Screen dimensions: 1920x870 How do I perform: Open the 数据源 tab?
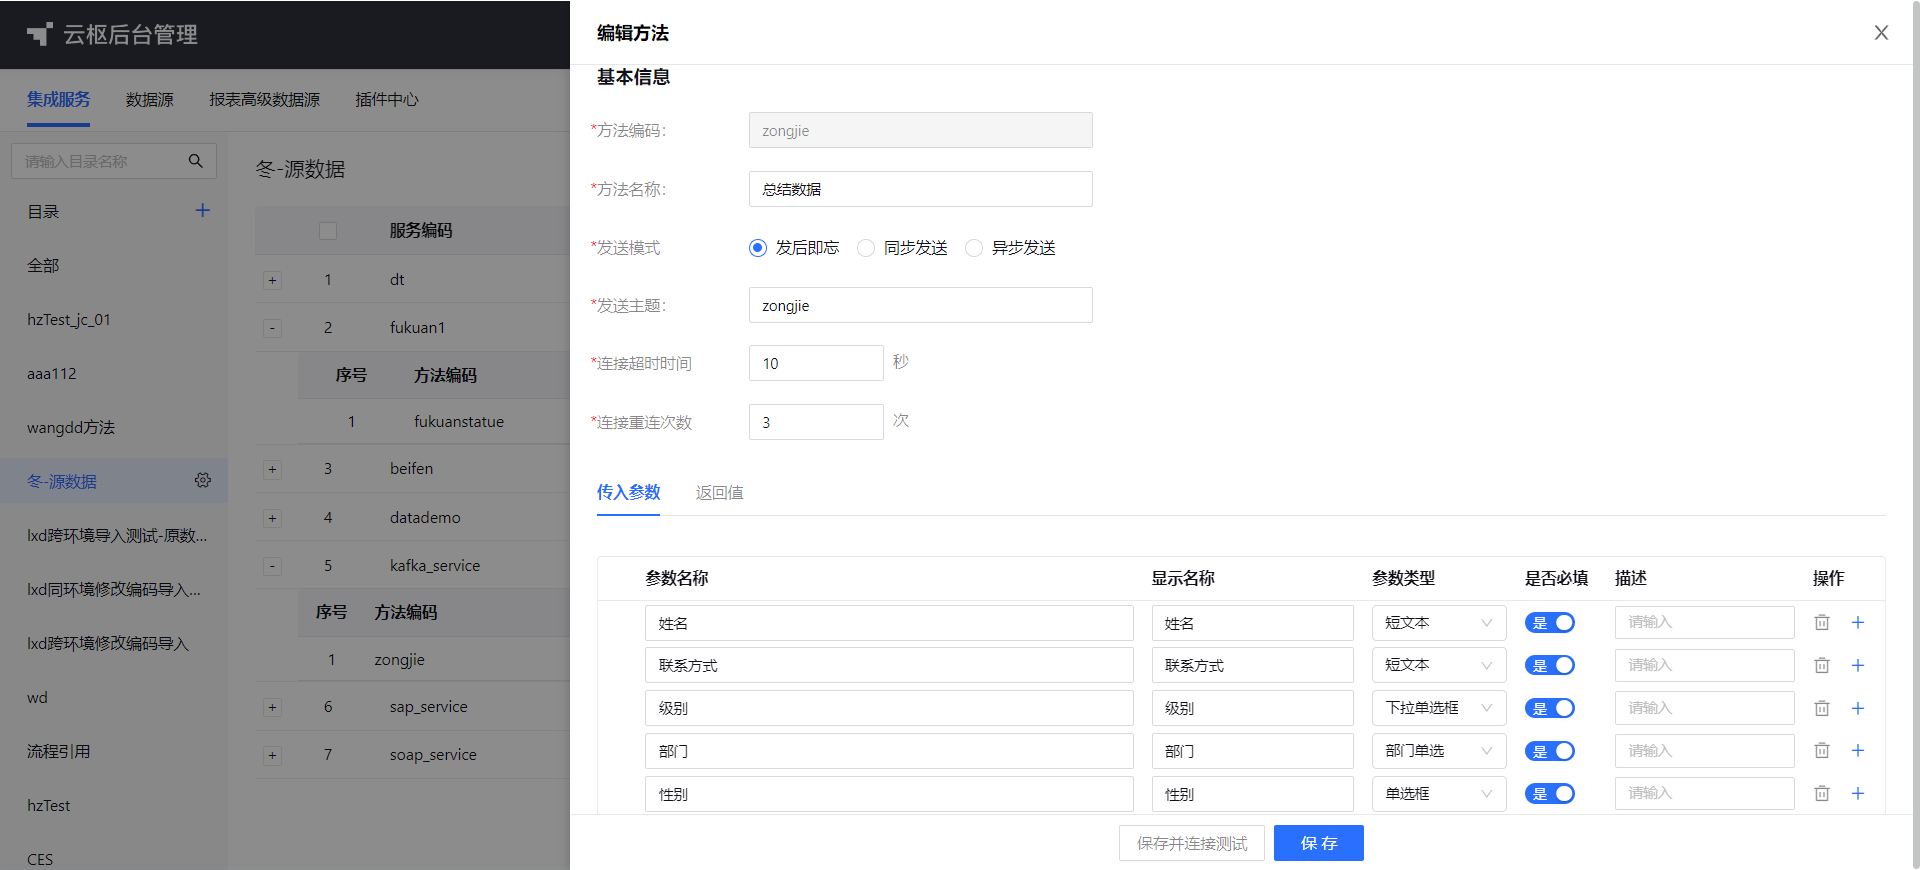(150, 100)
